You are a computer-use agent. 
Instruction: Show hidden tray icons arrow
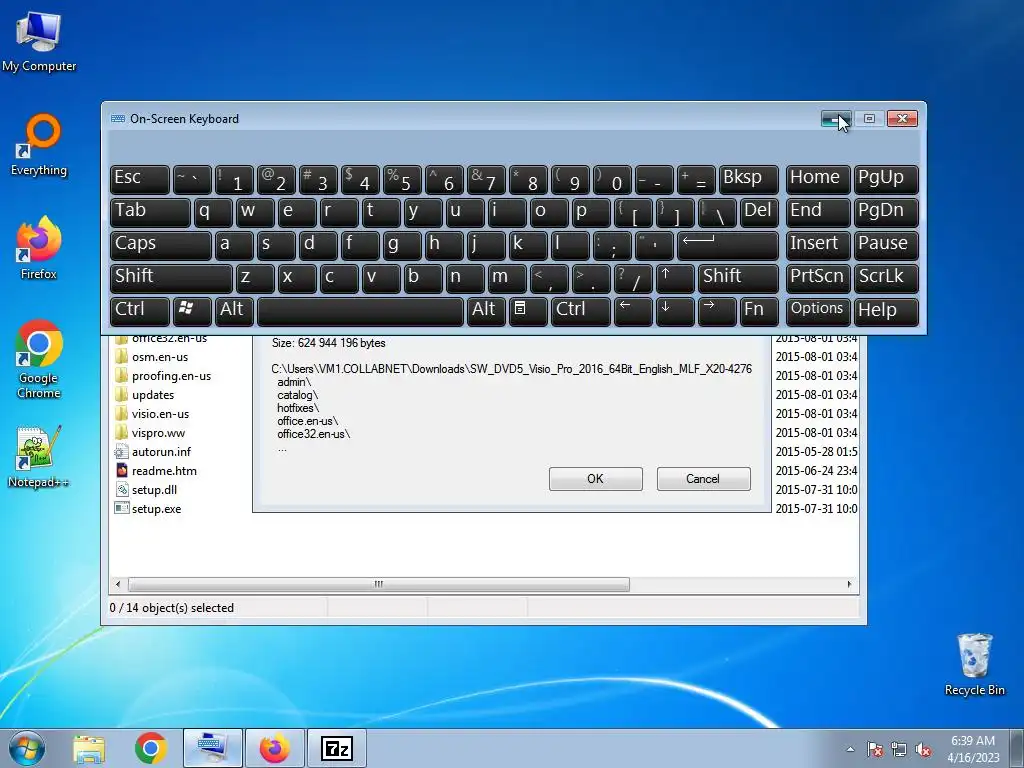pyautogui.click(x=850, y=749)
